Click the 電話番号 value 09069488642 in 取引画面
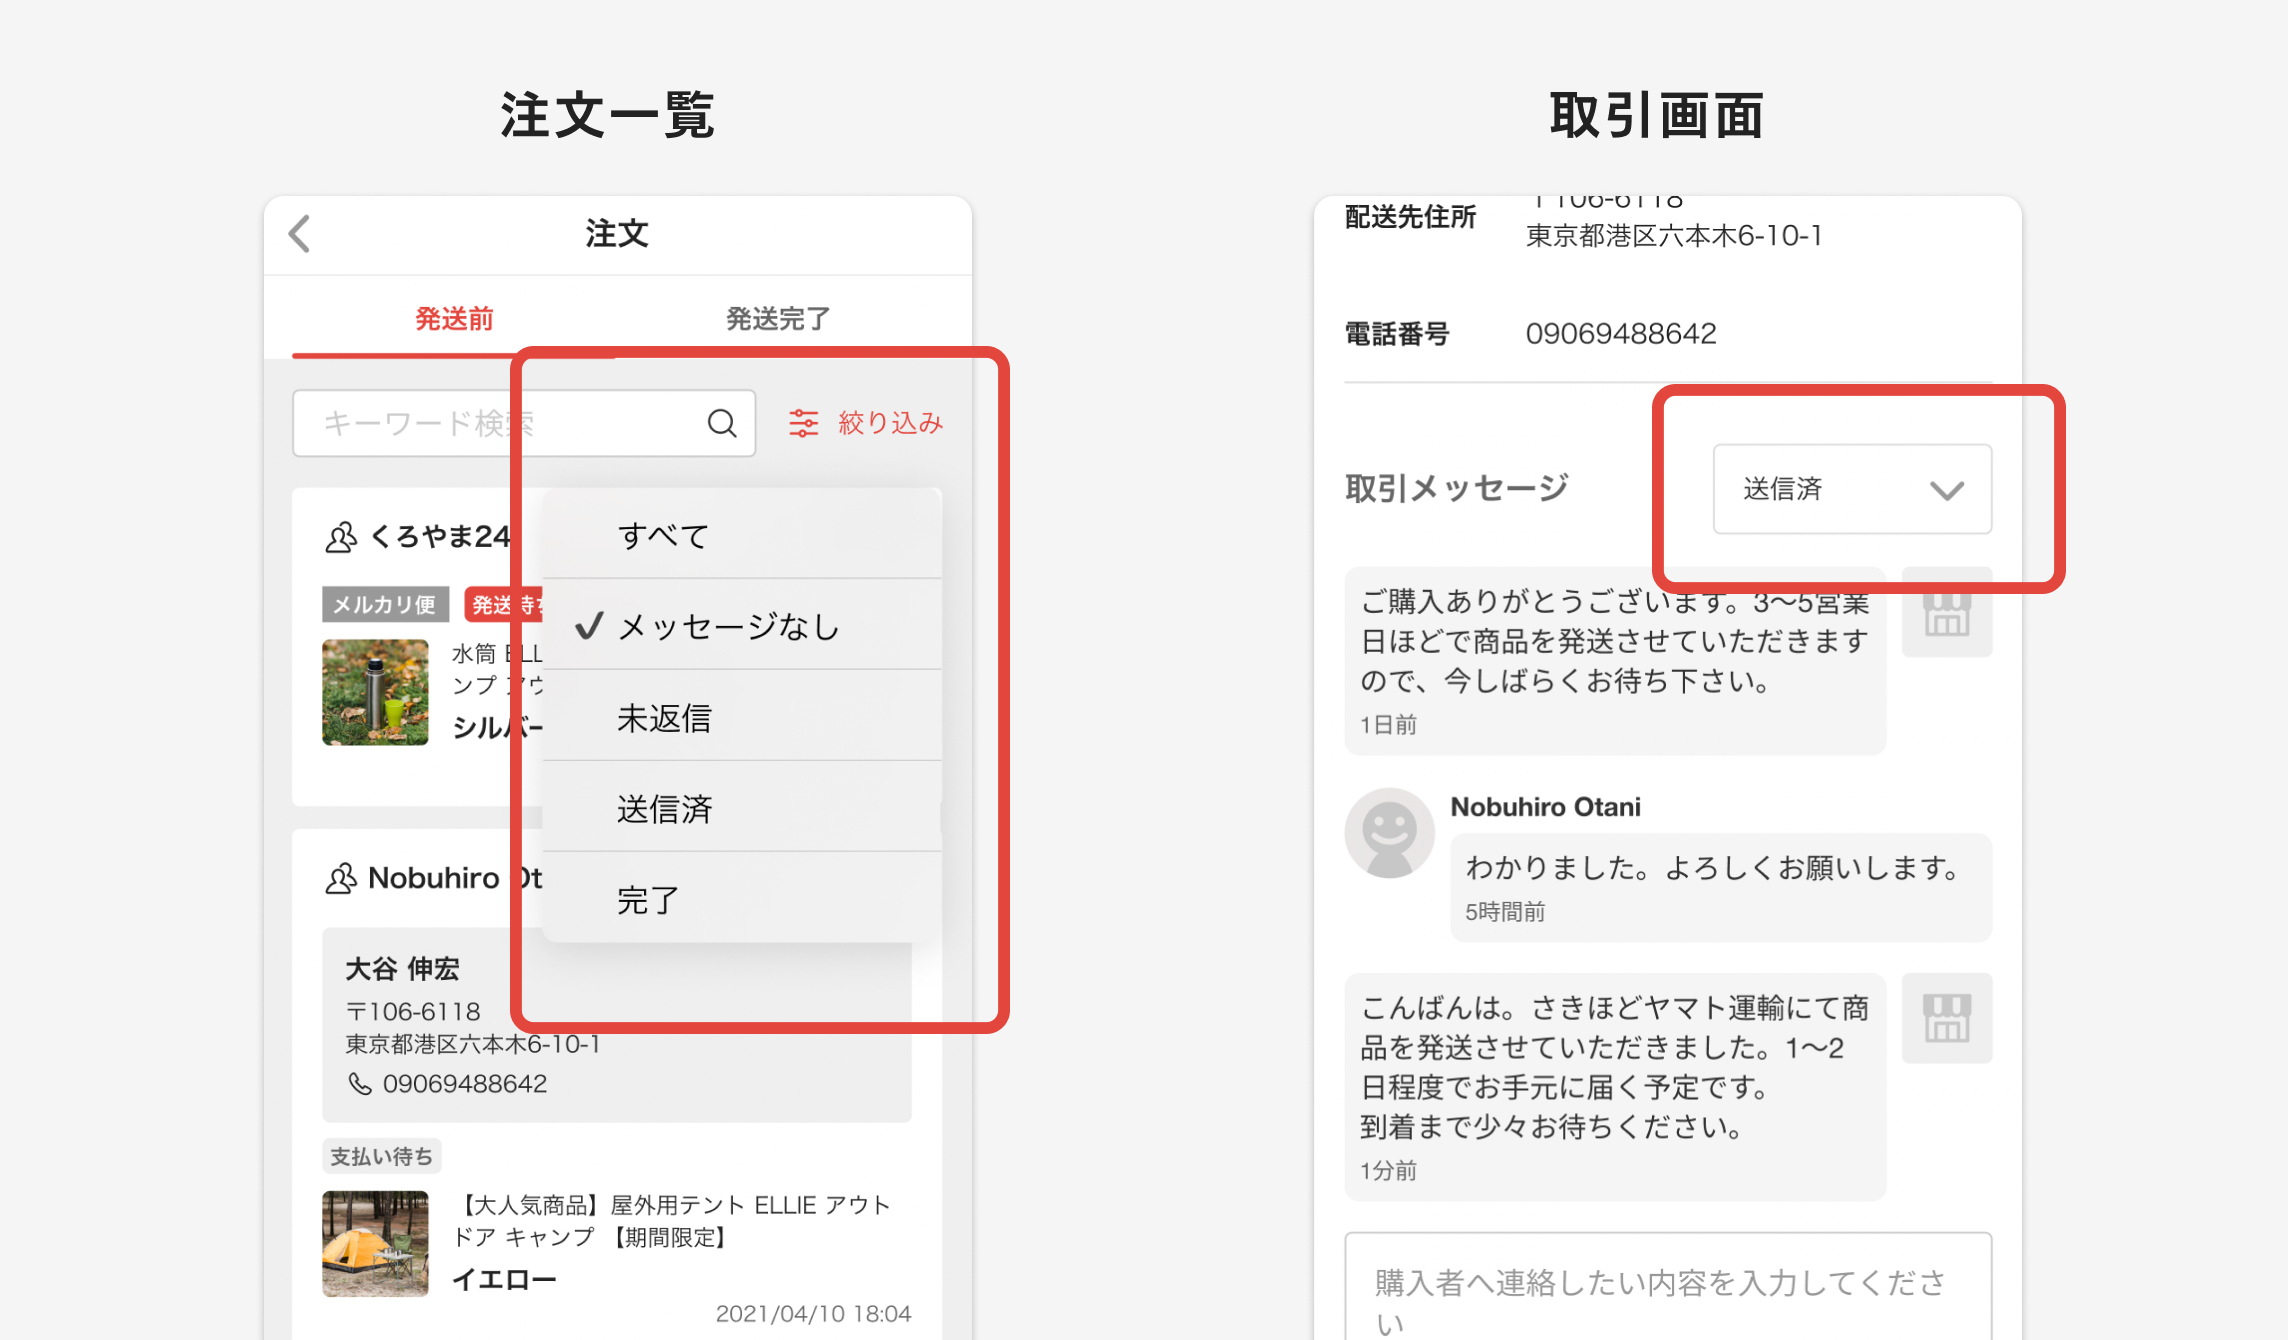The height and width of the screenshot is (1340, 2288). pos(1621,333)
